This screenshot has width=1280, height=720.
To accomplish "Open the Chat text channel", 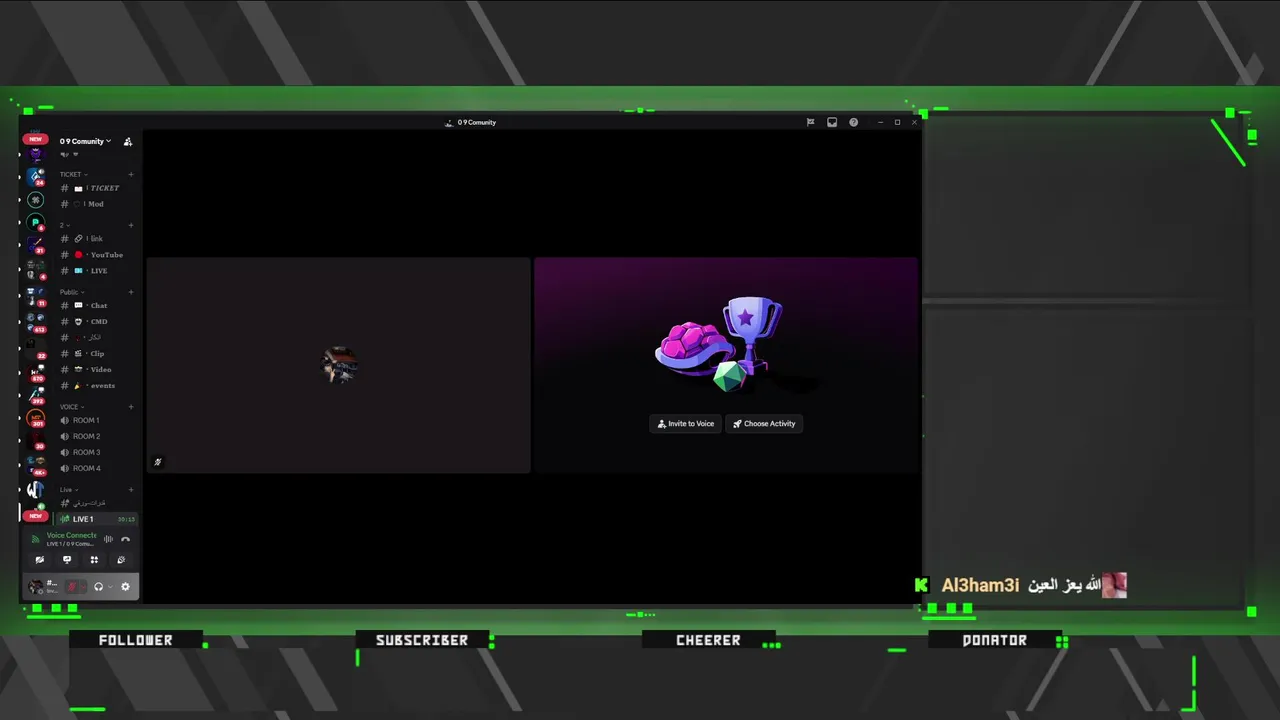I will click(97, 306).
